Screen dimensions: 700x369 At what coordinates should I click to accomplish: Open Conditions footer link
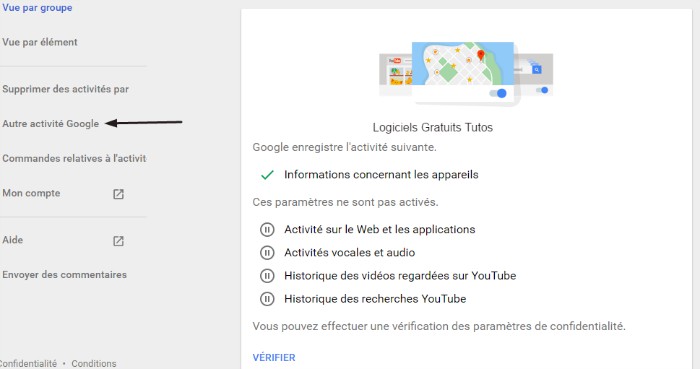tap(94, 364)
